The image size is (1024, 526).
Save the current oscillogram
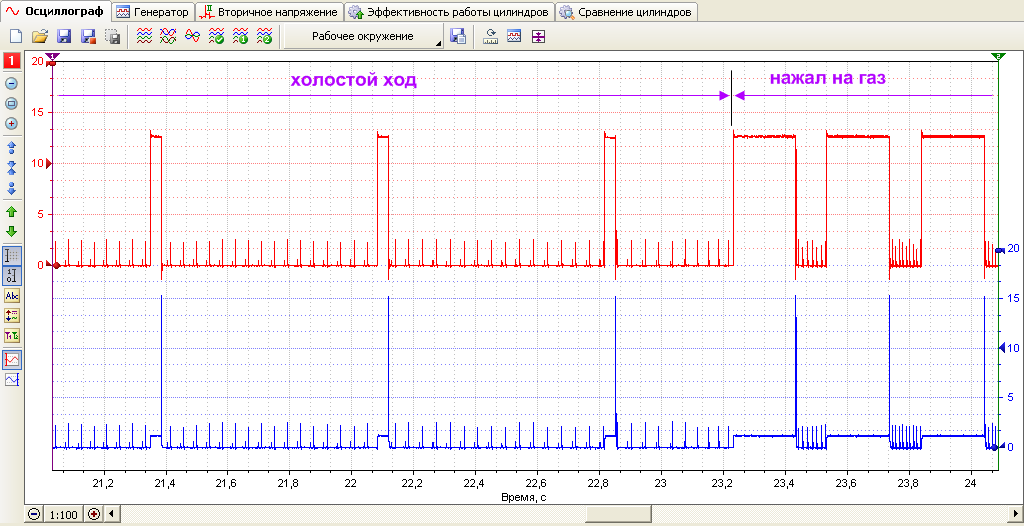pos(64,37)
